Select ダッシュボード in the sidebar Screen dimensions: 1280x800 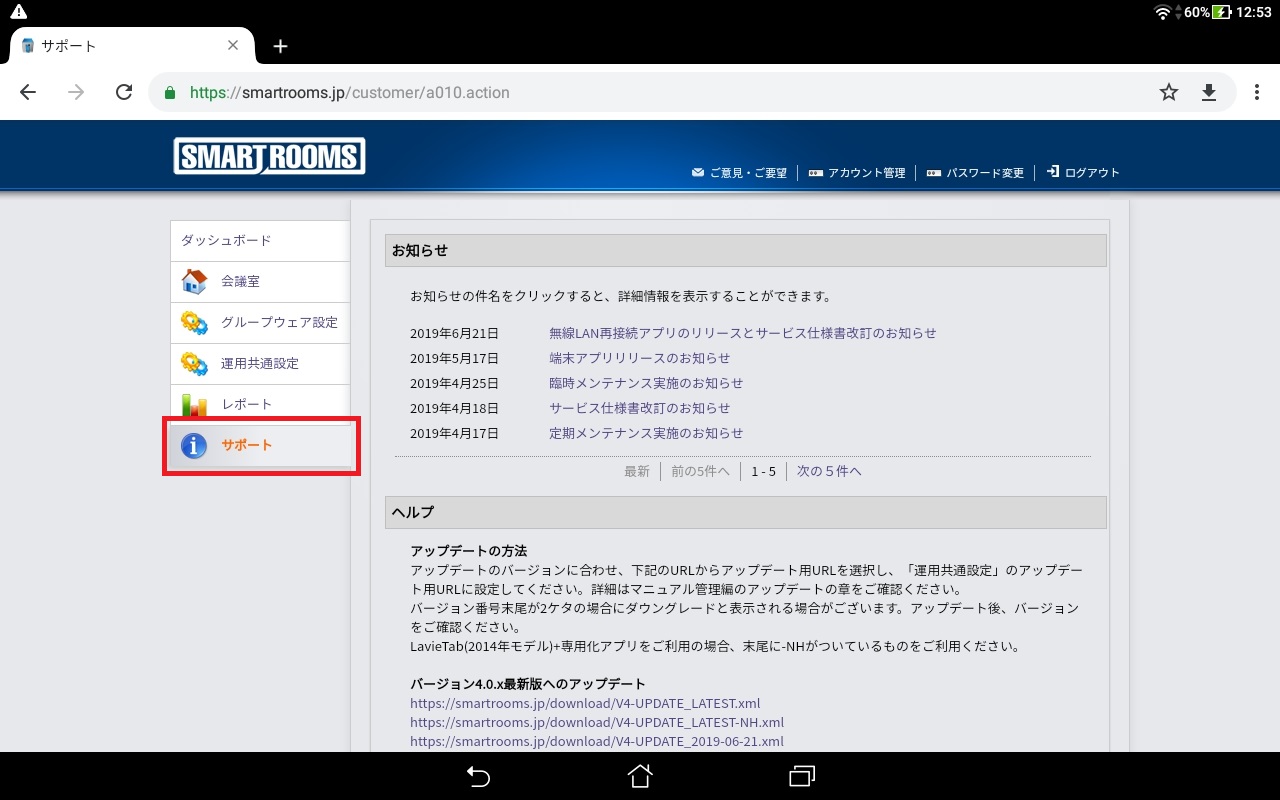(227, 241)
